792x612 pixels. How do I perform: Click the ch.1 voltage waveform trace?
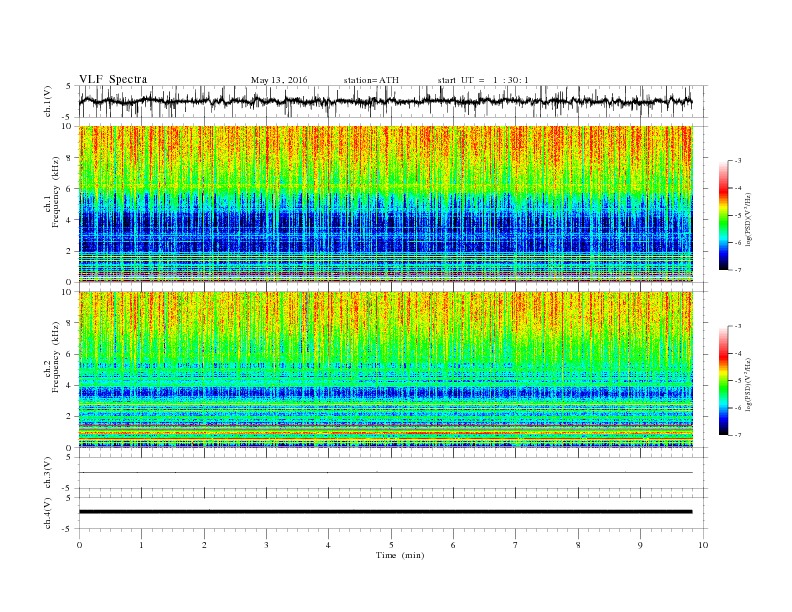pos(385,101)
